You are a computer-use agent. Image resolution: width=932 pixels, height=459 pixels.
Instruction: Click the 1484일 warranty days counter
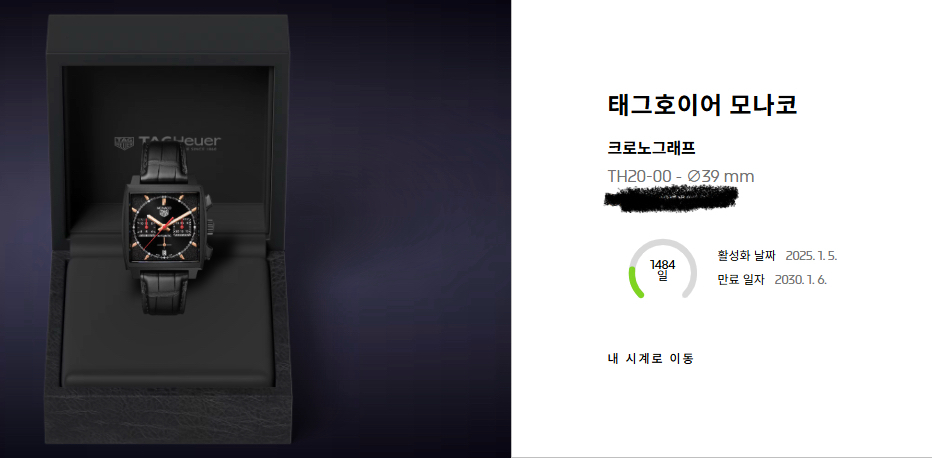pyautogui.click(x=663, y=269)
